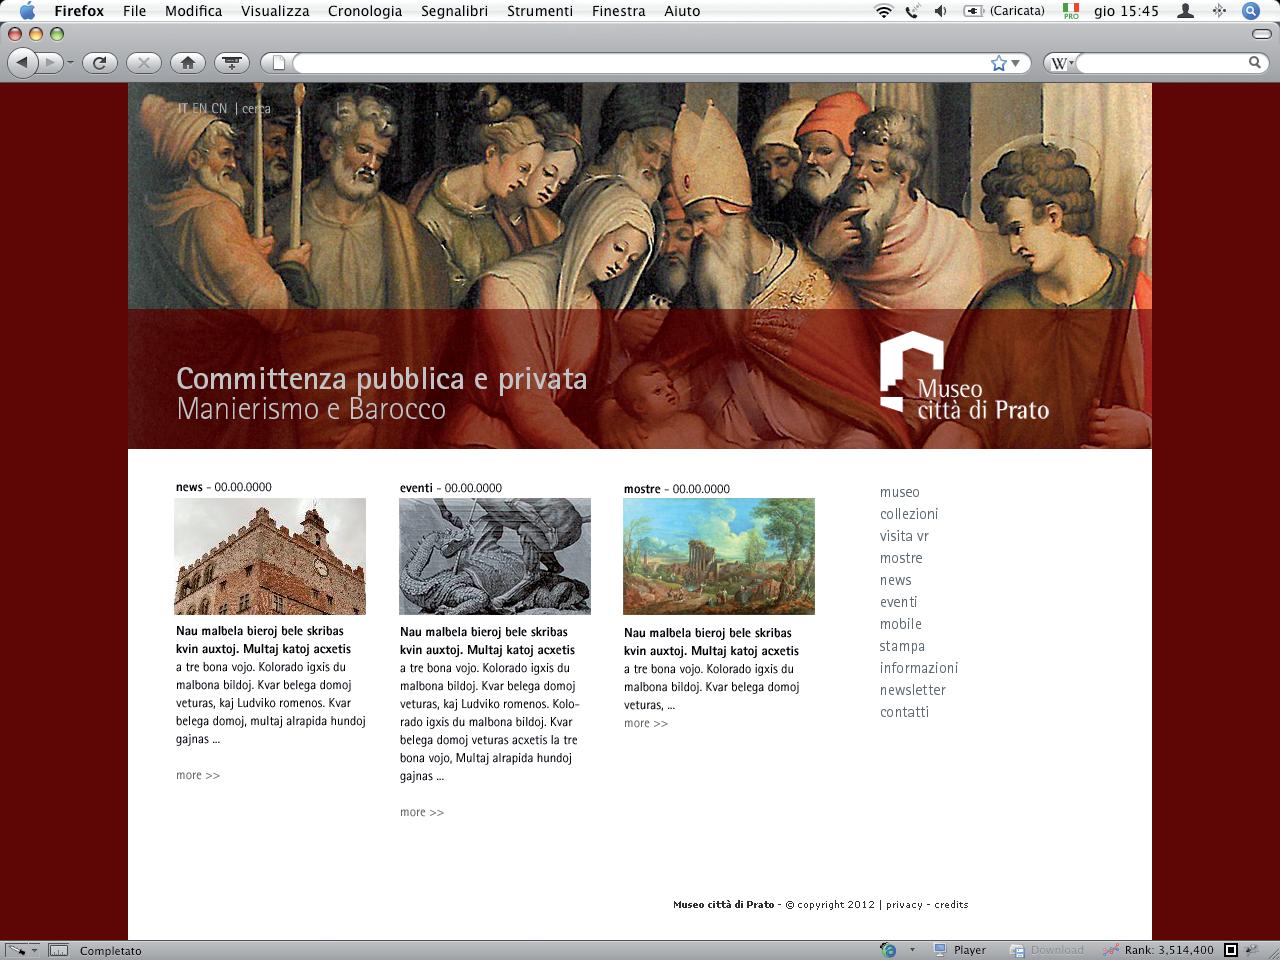Viewport: 1280px width, 960px height.
Task: Open the back/forward history dropdown arrow
Action: (70, 63)
